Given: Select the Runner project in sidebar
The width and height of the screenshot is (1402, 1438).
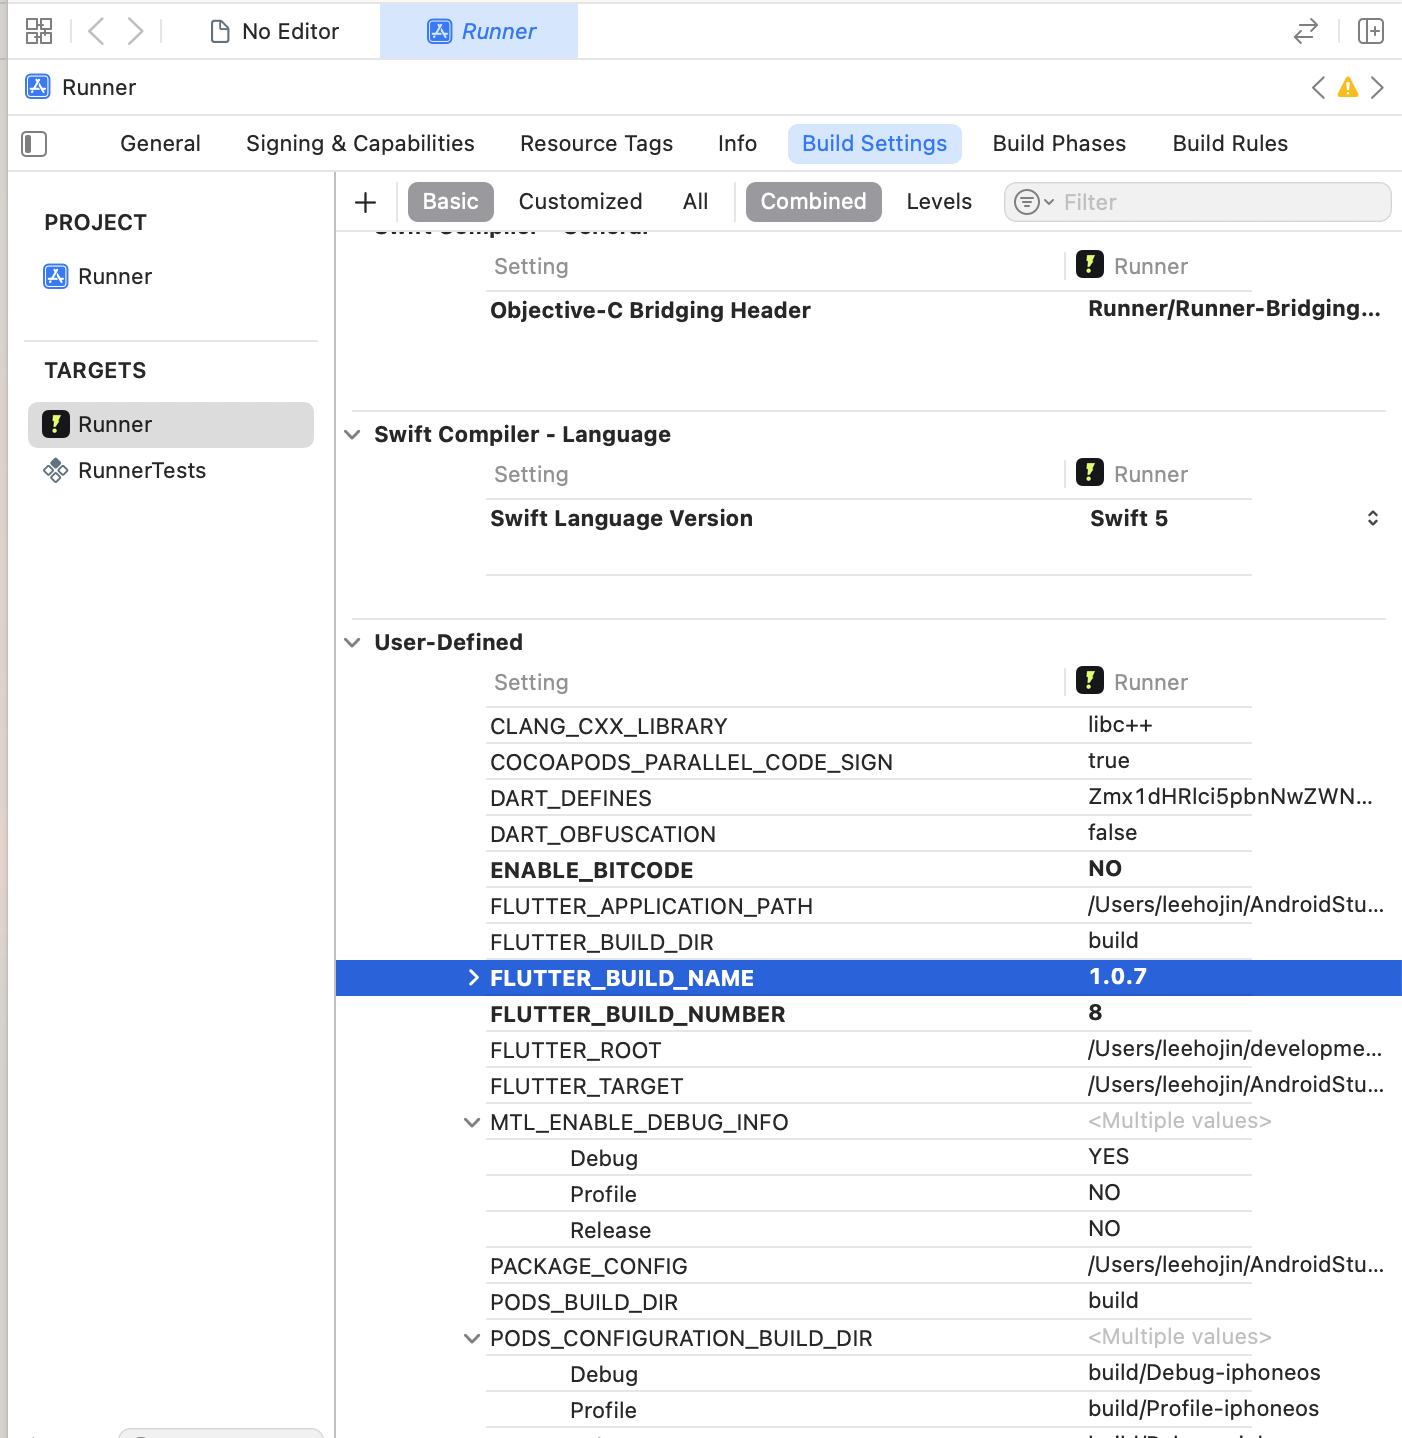Looking at the screenshot, I should (x=98, y=277).
